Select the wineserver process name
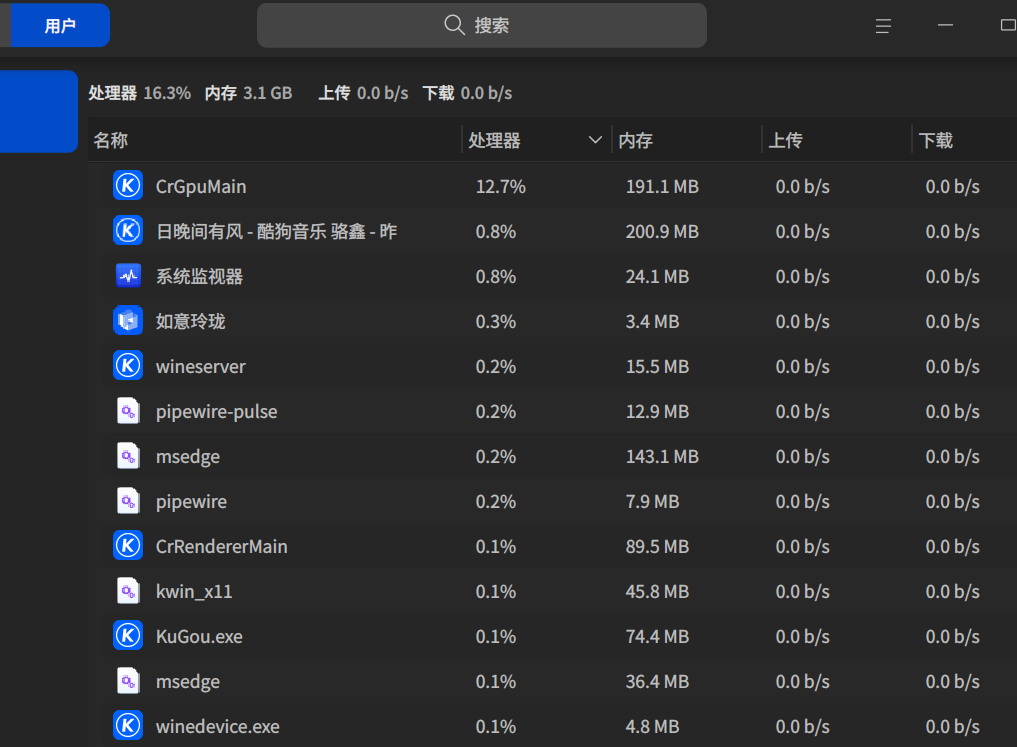1017x747 pixels. (x=201, y=367)
